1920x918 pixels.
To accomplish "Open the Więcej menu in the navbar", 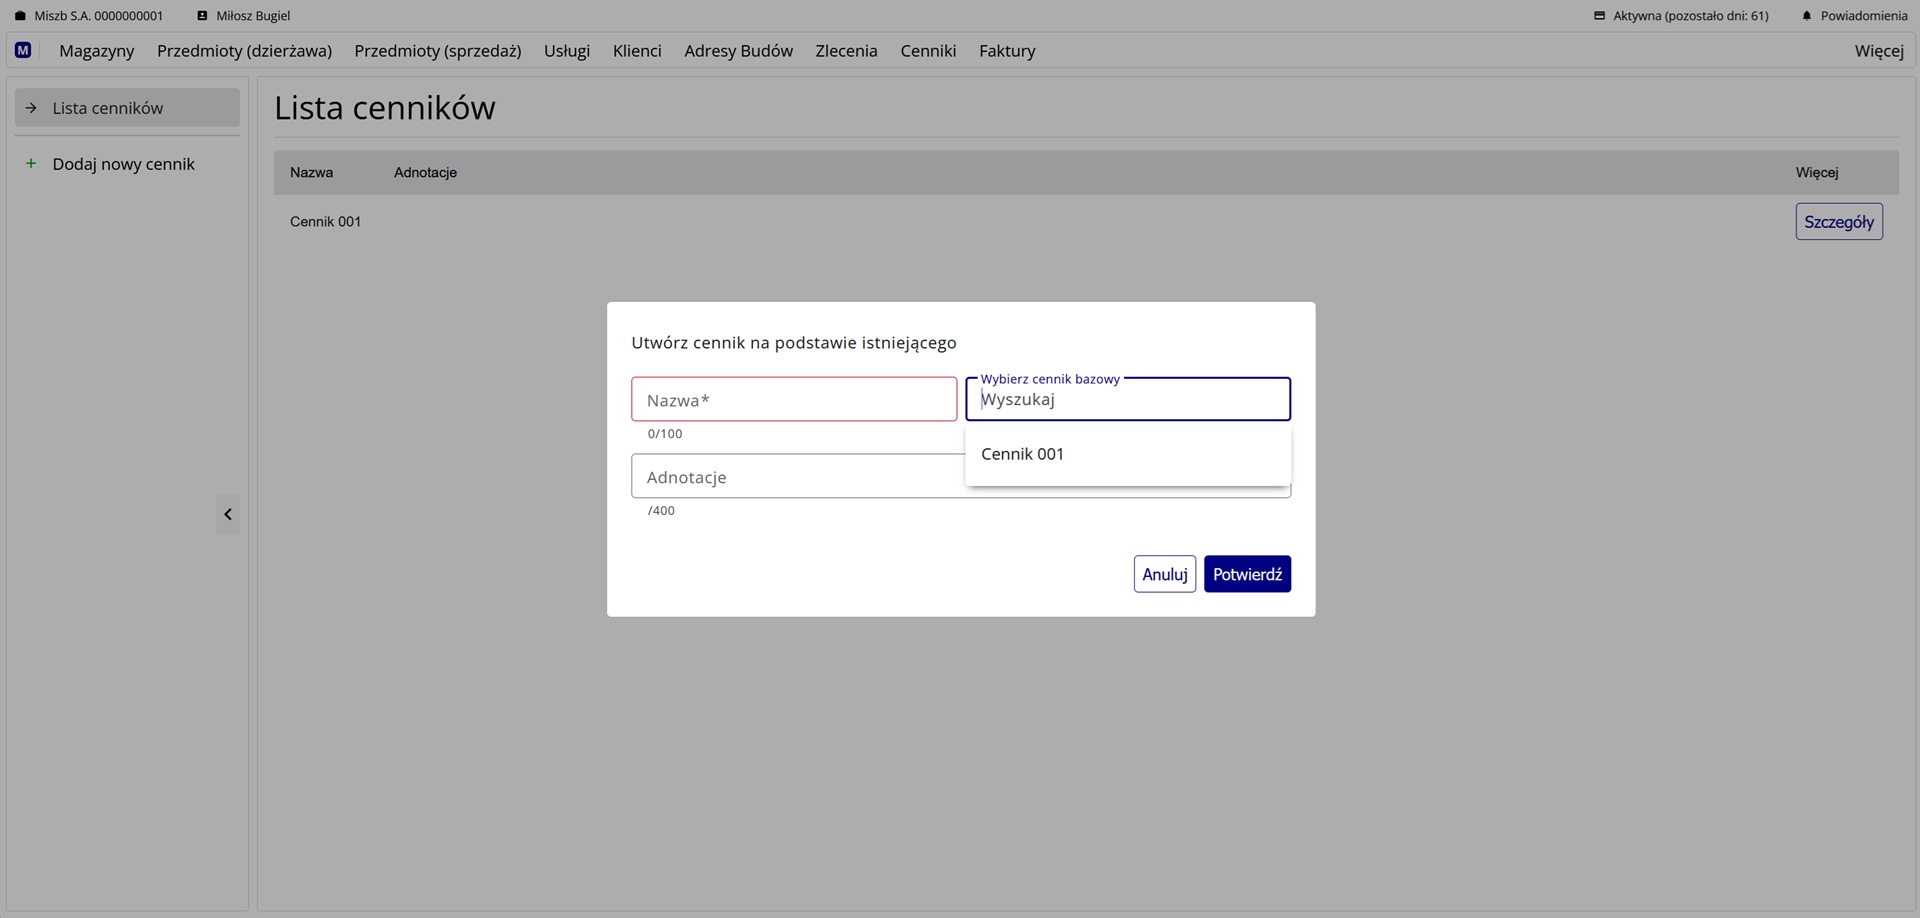I will (1878, 51).
